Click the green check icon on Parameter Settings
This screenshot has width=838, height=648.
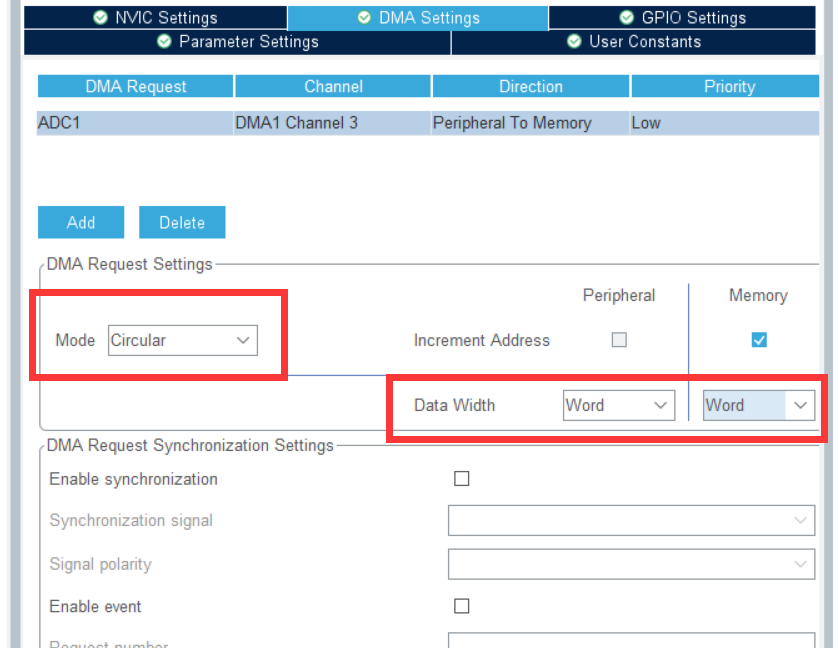coord(164,42)
